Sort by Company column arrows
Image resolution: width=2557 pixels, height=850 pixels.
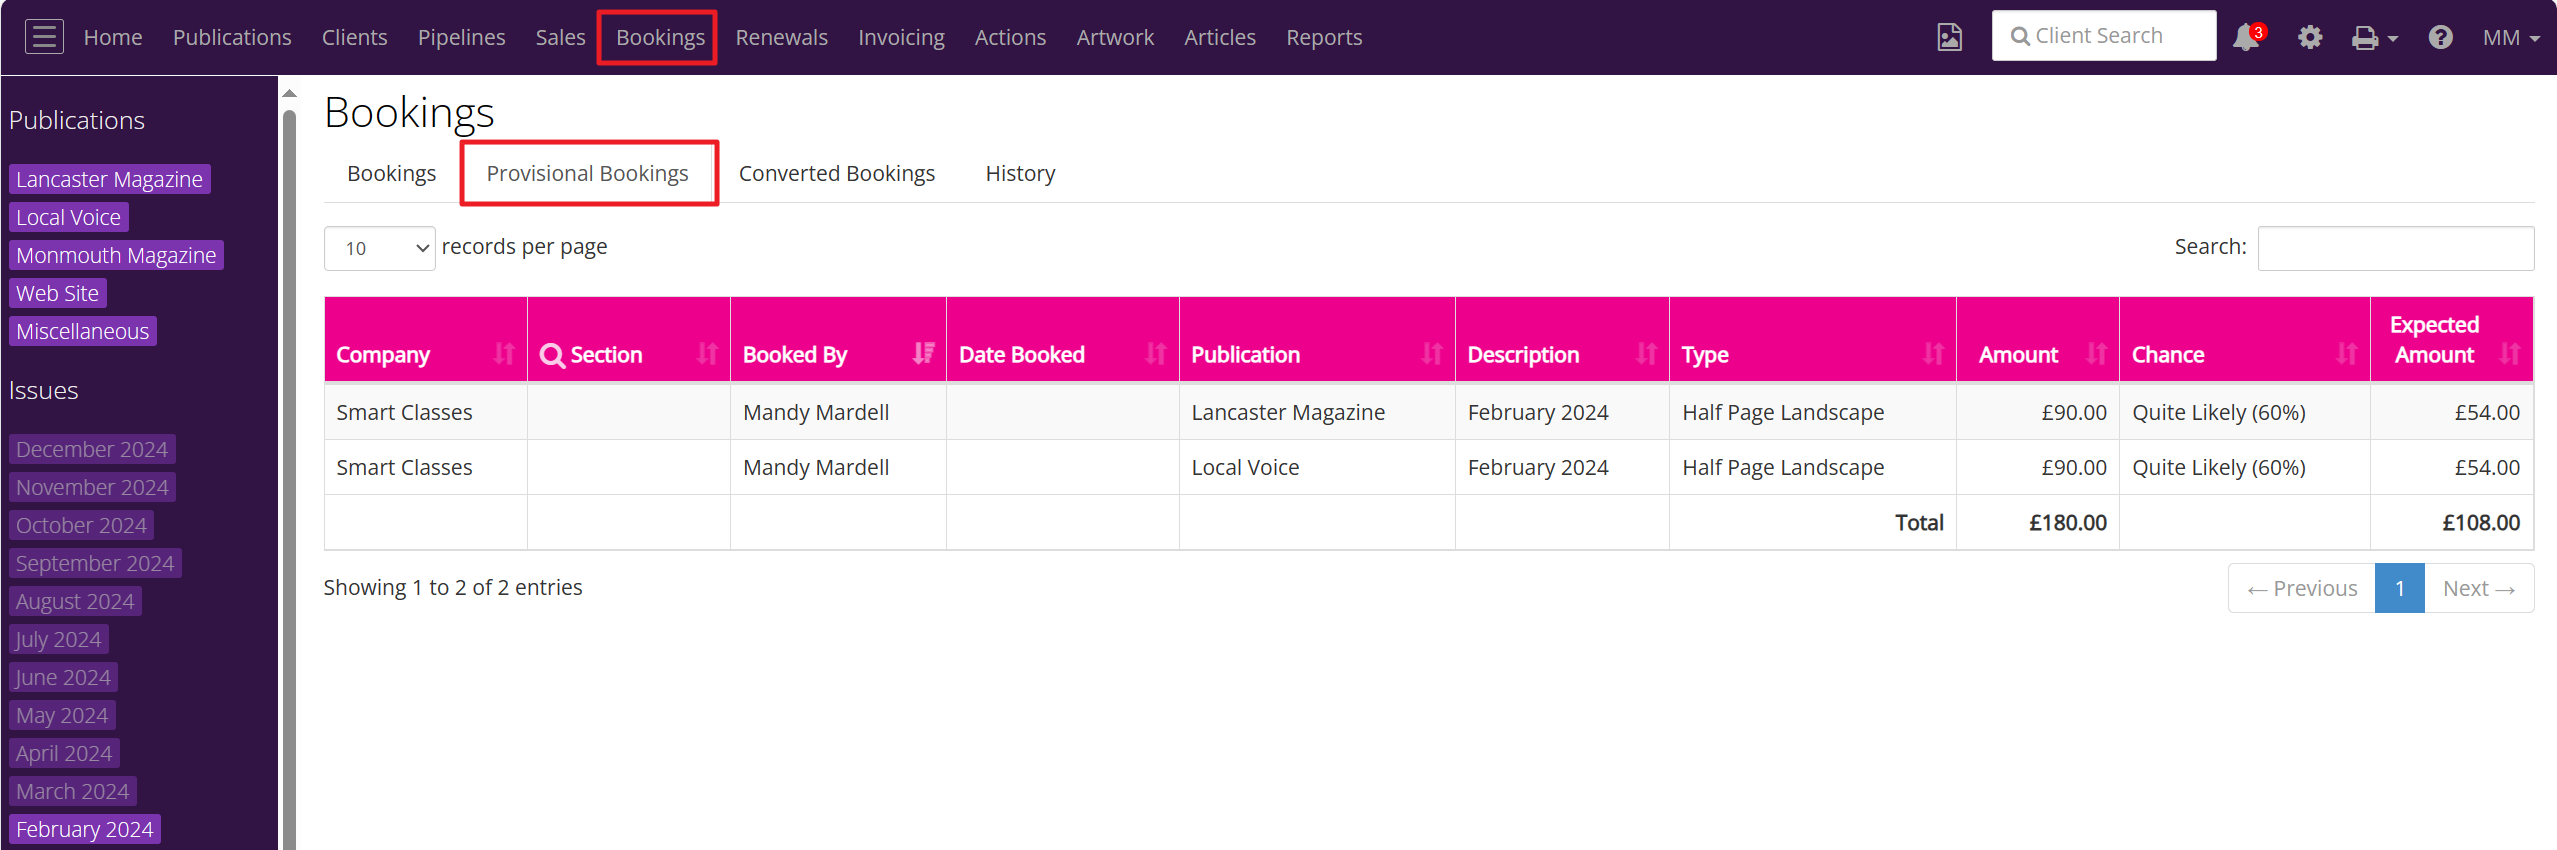(x=504, y=353)
